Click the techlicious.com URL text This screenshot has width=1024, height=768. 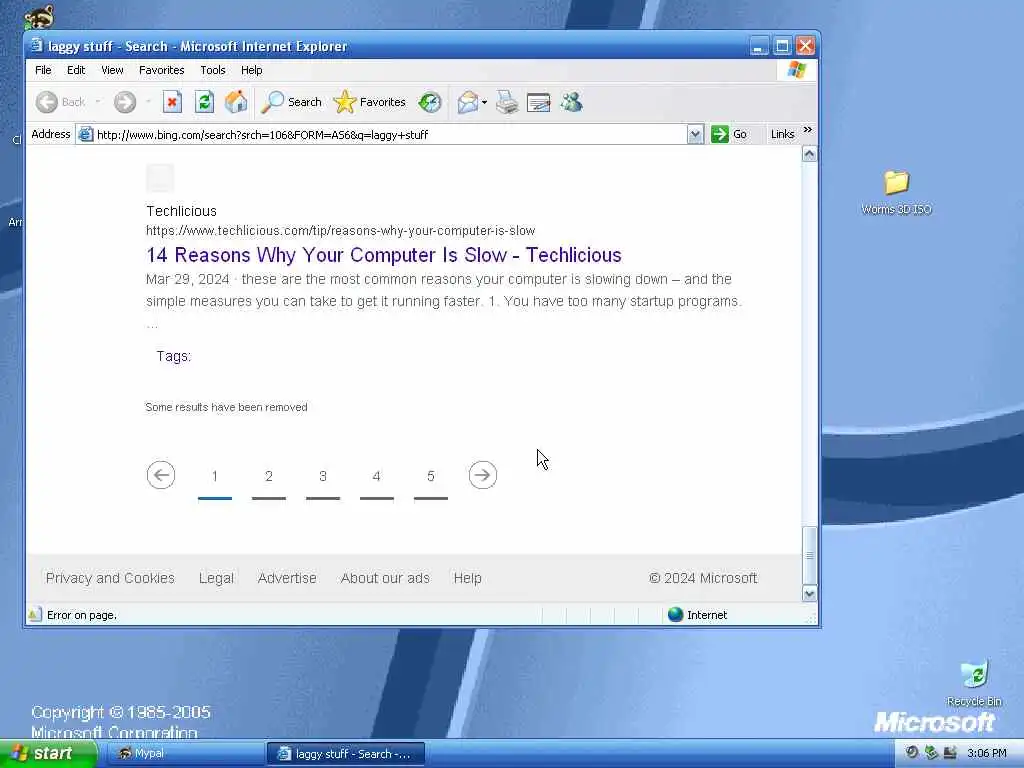pyautogui.click(x=340, y=231)
